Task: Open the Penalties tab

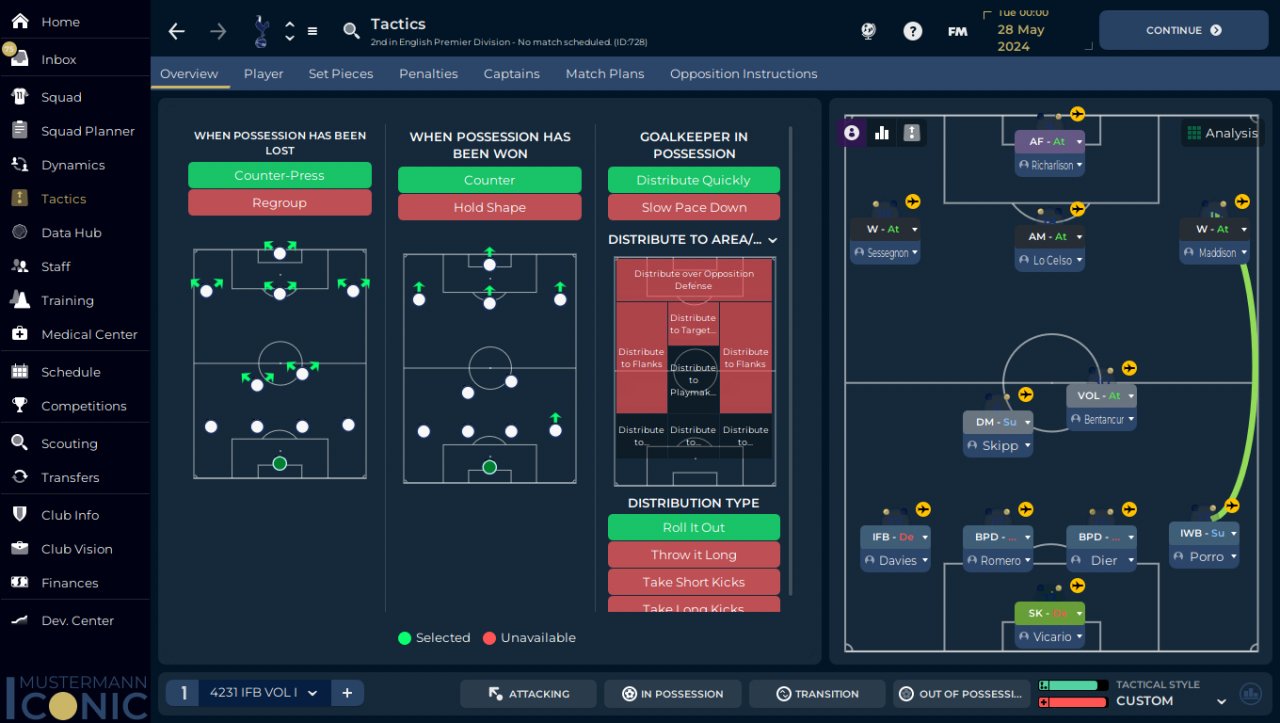Action: (x=429, y=74)
